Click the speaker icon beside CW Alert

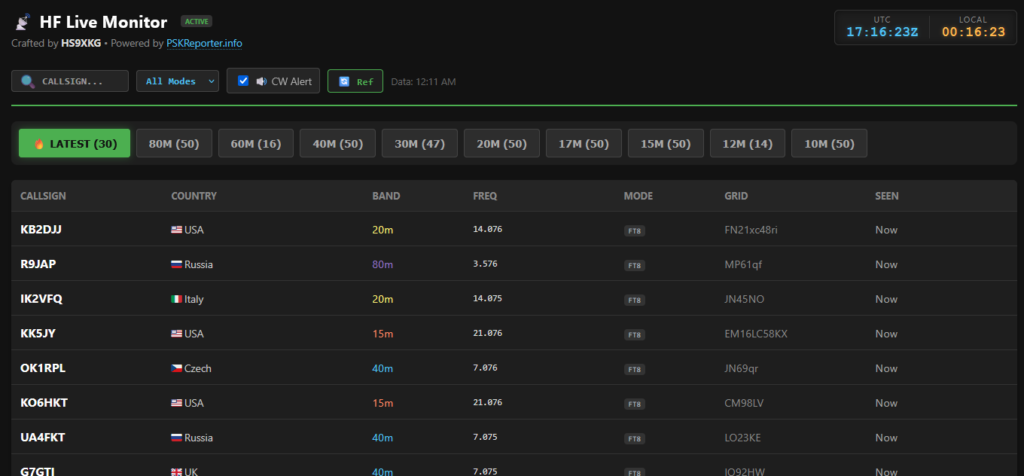point(261,81)
